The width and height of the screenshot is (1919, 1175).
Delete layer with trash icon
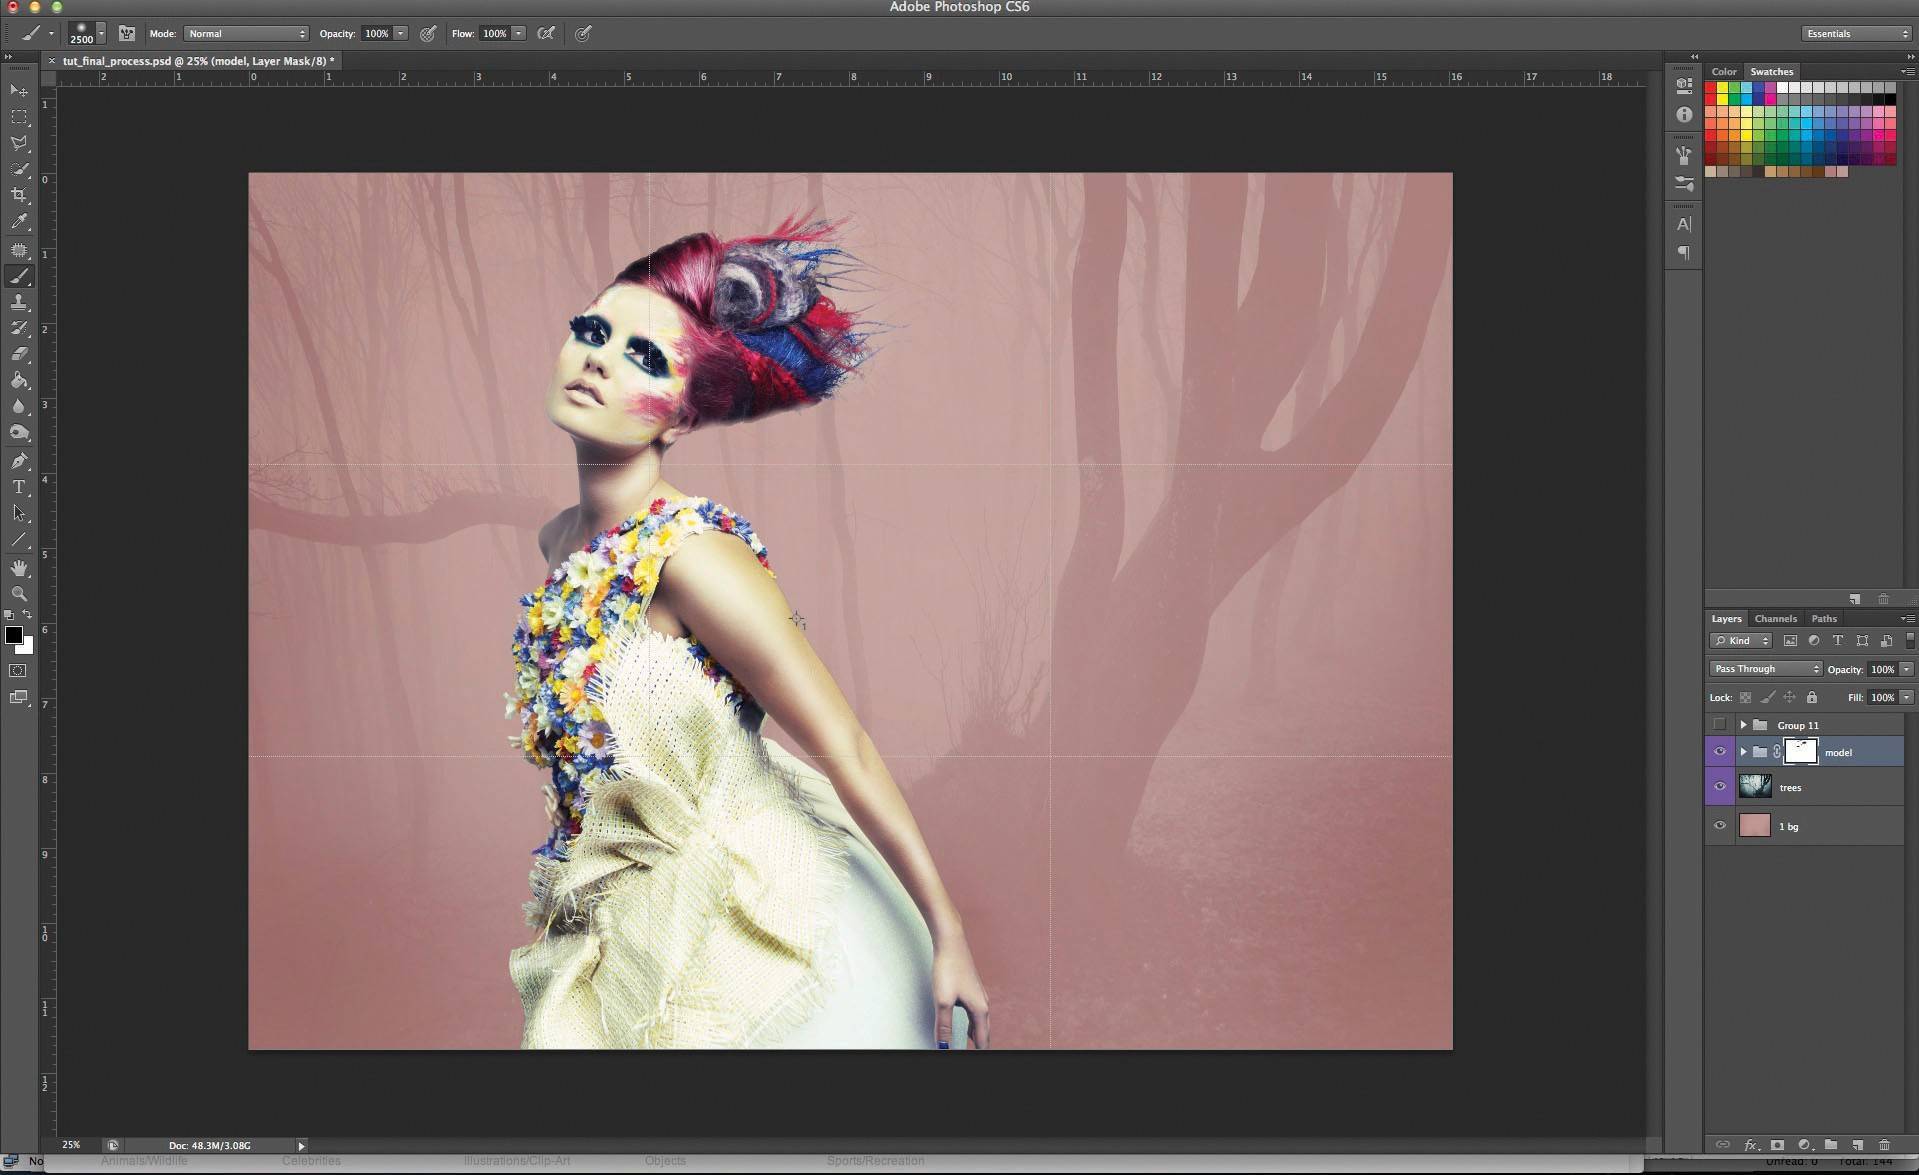[1885, 1145]
